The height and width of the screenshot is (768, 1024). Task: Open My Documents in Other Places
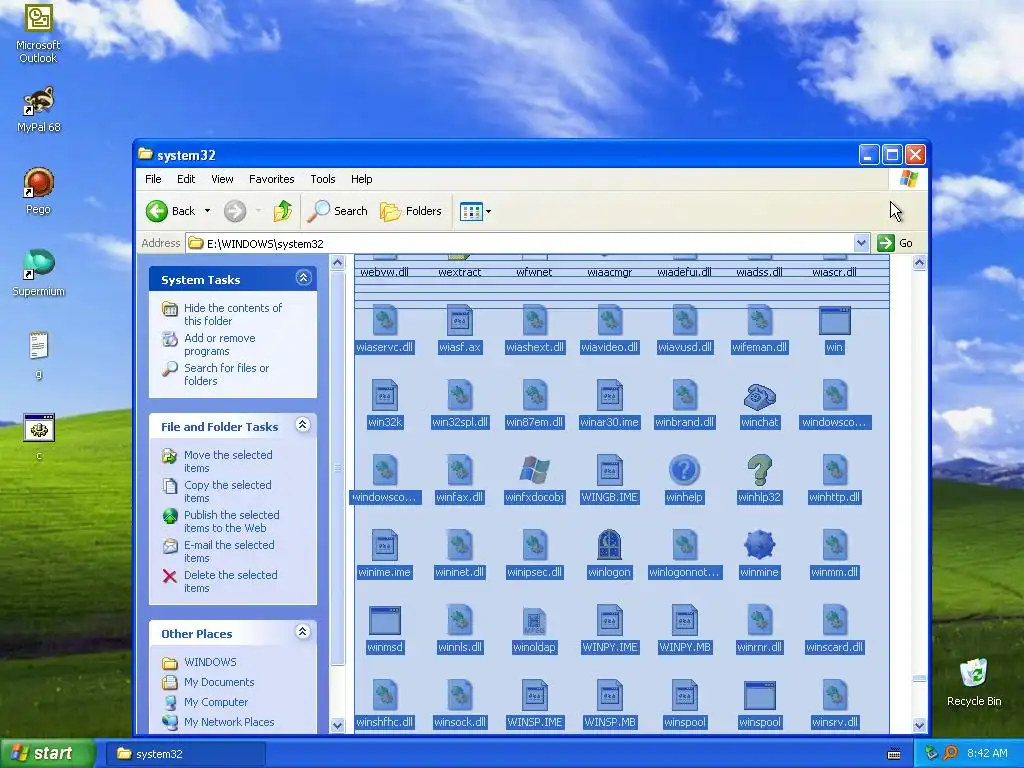tap(219, 682)
